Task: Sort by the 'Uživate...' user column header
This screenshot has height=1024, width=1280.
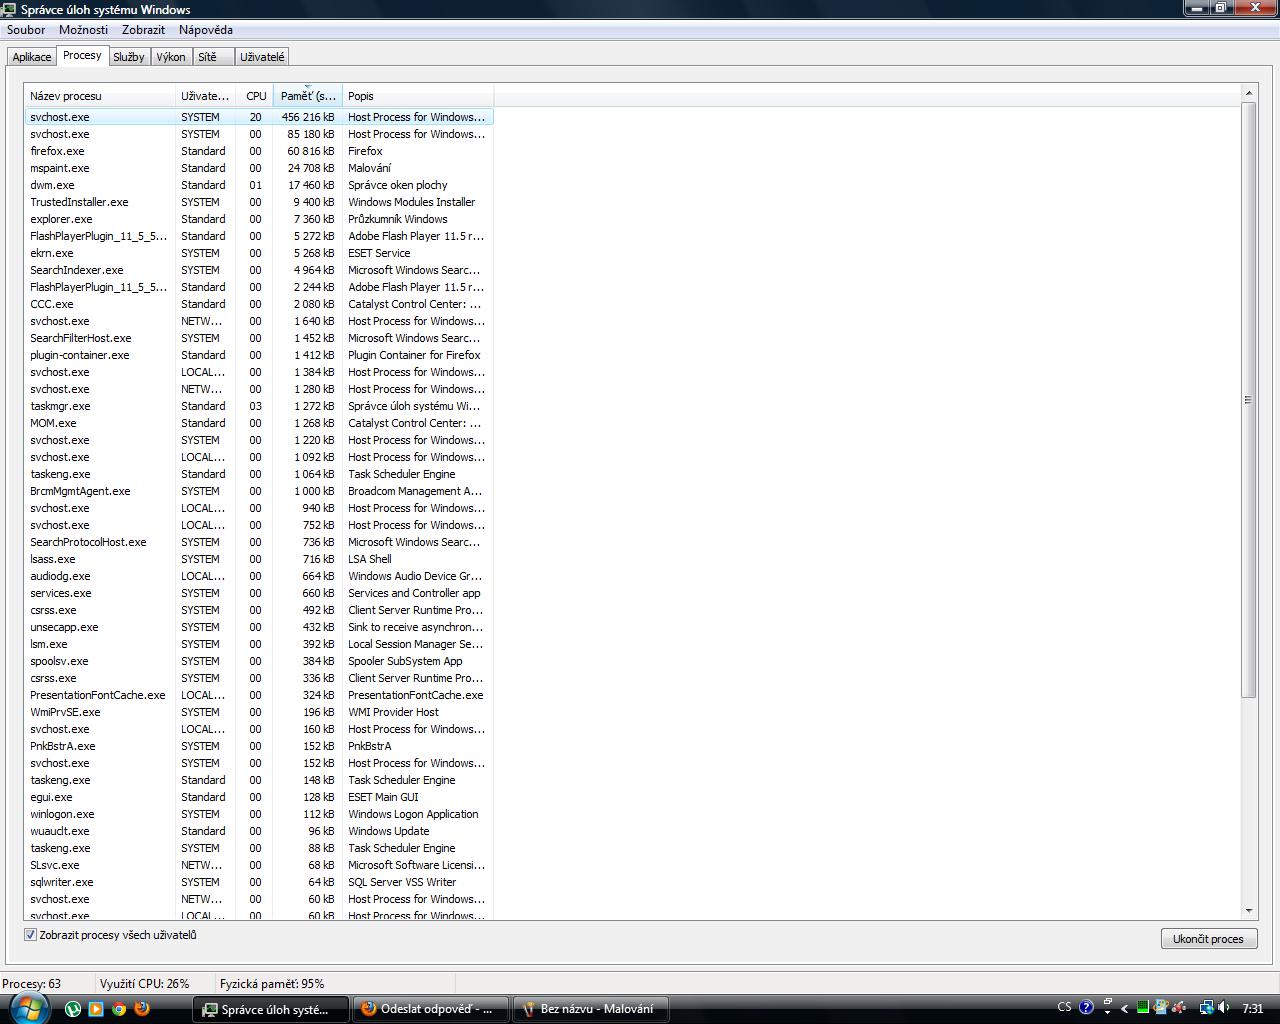Action: [x=205, y=96]
